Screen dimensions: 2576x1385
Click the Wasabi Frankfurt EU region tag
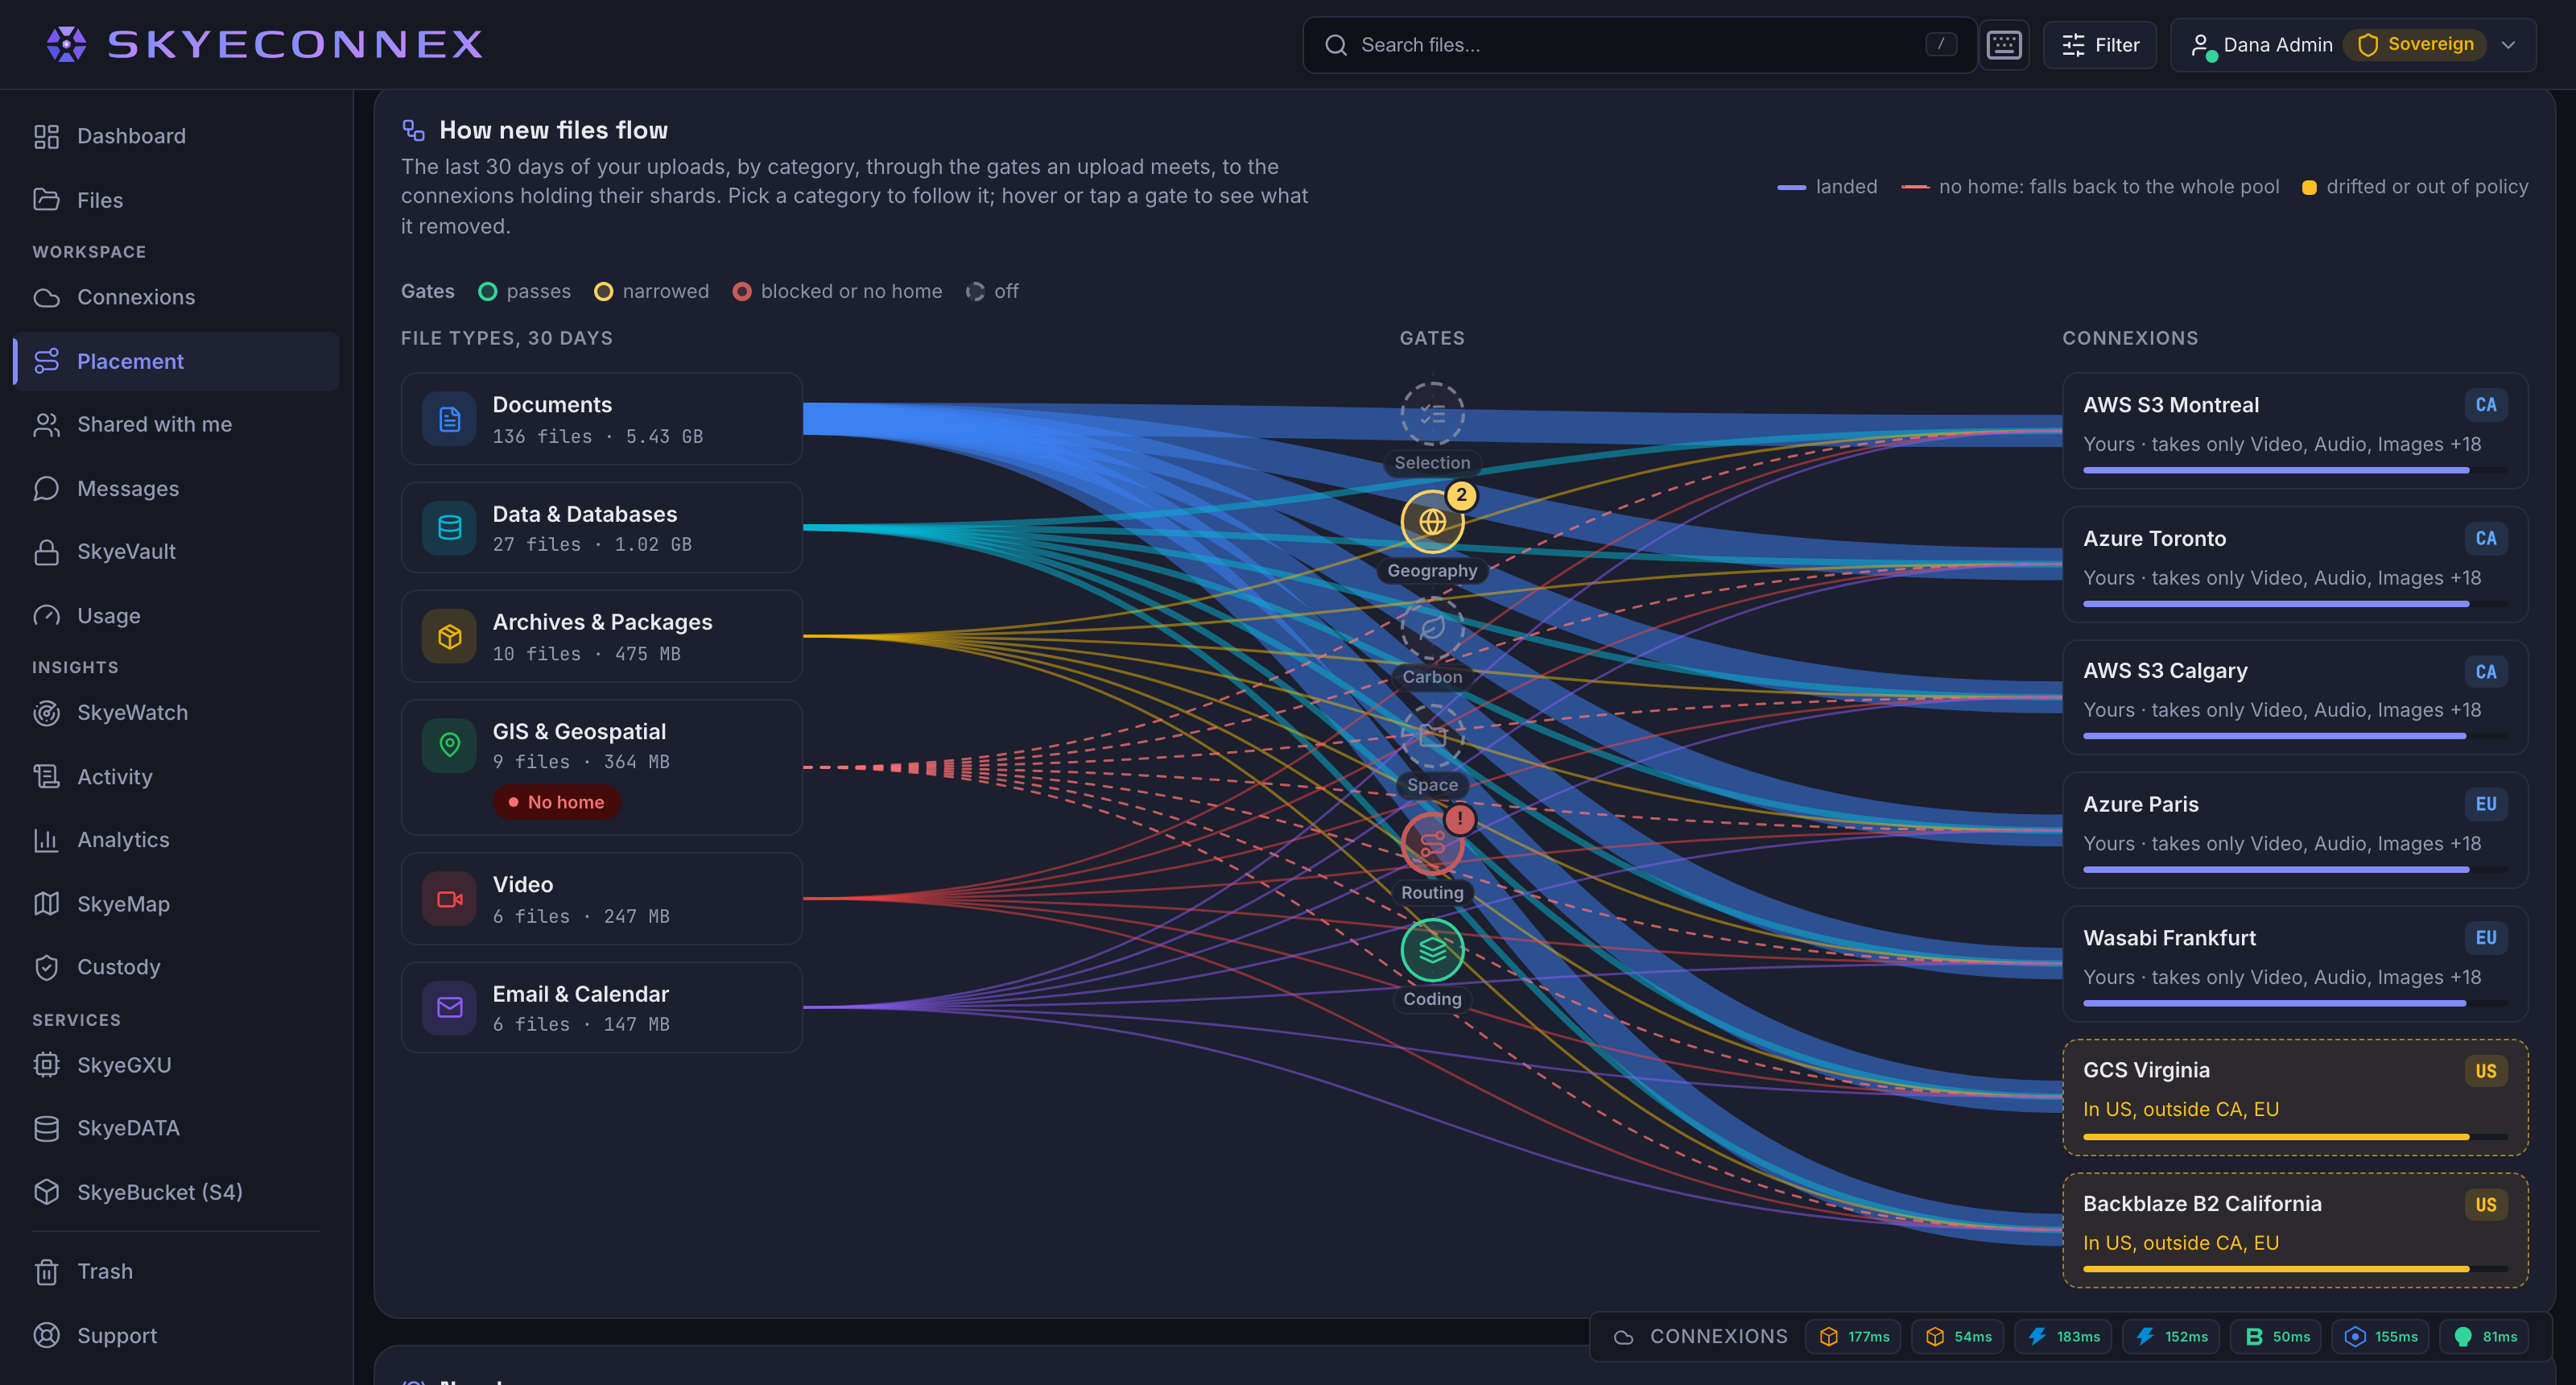click(x=2486, y=938)
